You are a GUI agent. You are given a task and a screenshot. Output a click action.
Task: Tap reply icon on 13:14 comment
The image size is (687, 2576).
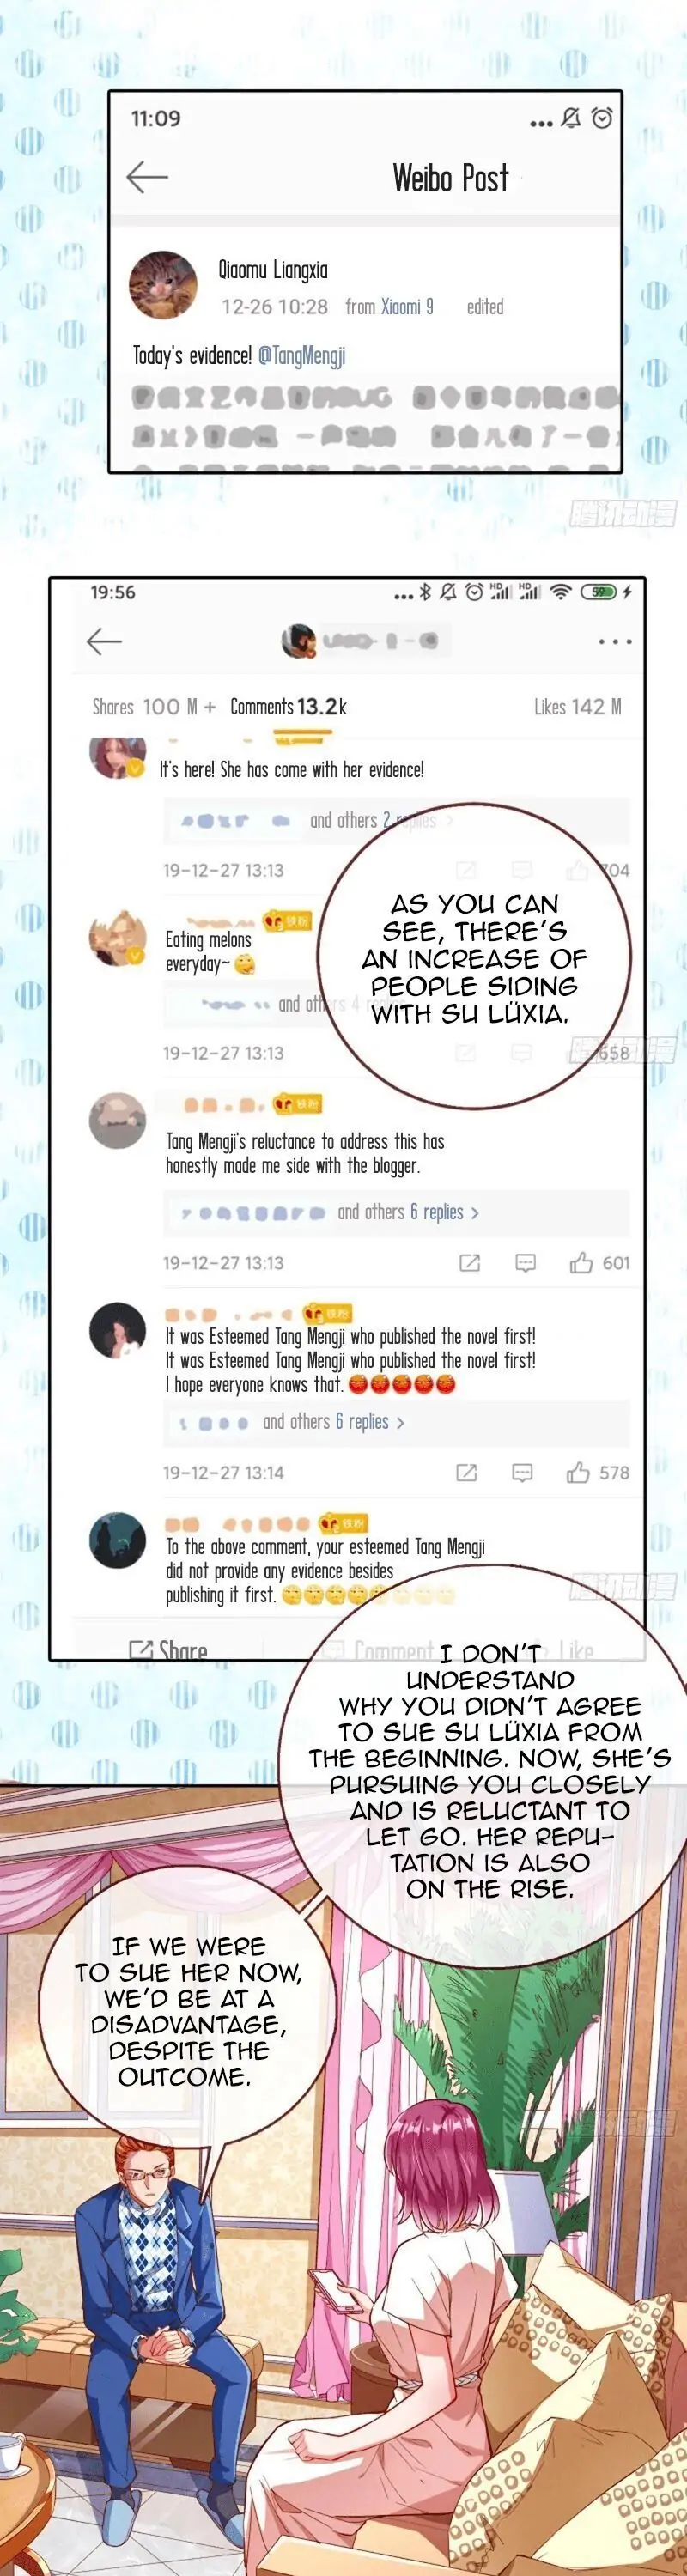point(522,1473)
